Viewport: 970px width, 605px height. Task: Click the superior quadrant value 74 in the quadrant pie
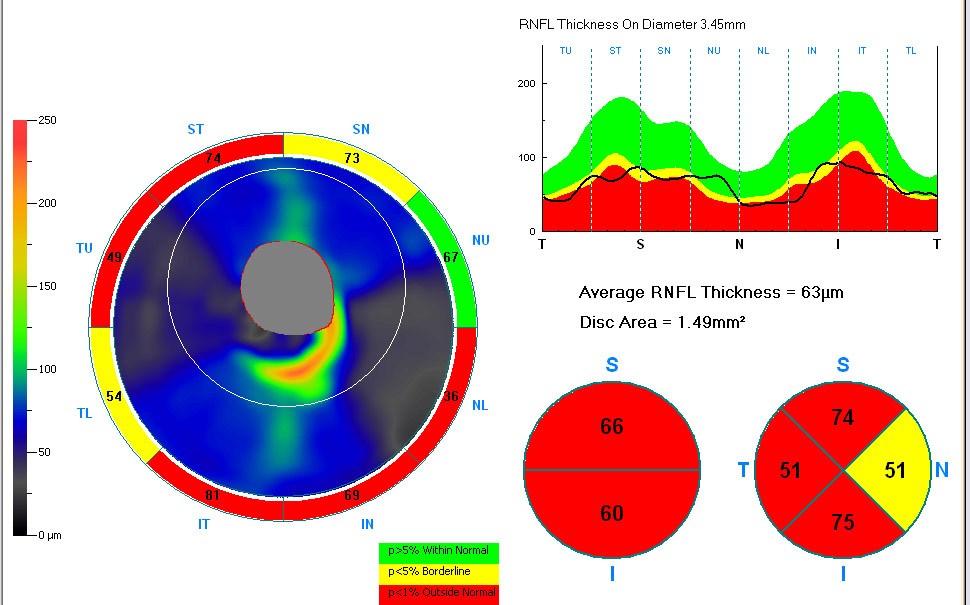pos(843,418)
